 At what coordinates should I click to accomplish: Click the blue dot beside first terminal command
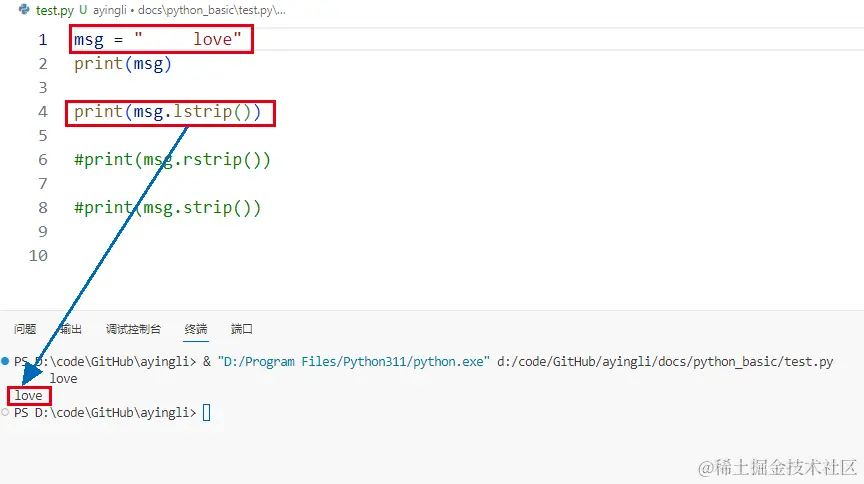click(x=5, y=362)
